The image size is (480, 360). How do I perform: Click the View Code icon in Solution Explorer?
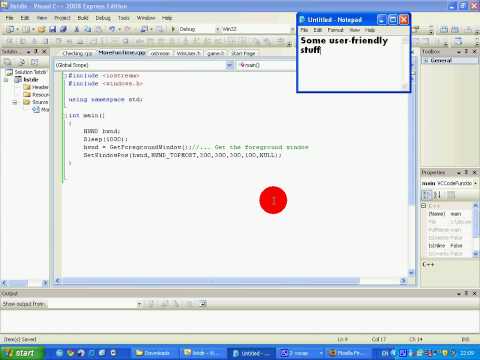(34, 62)
